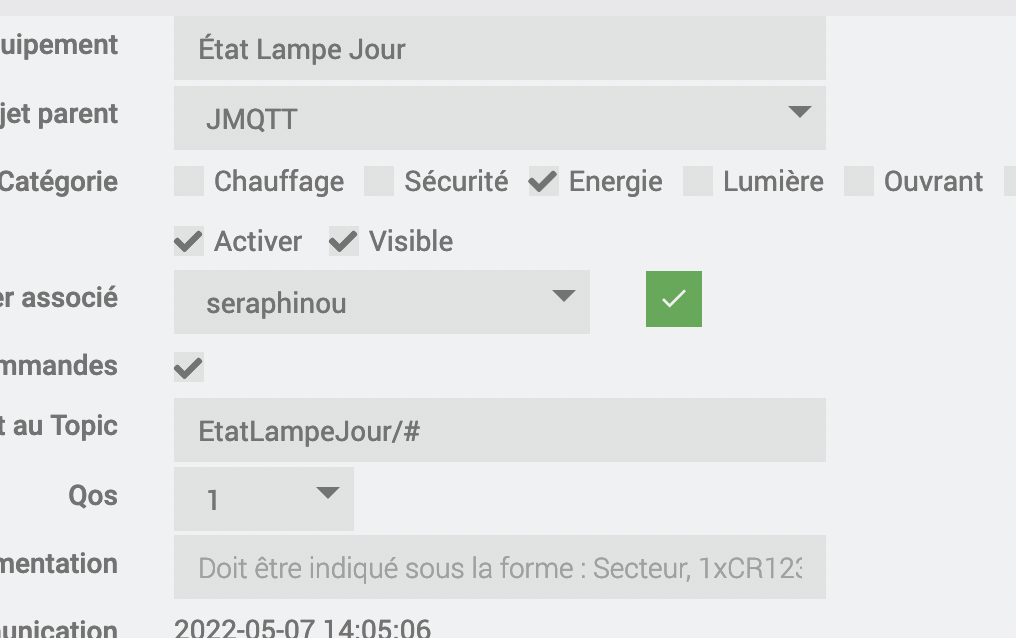Enable the Chauffage category
1016x638 pixels.
(x=189, y=181)
